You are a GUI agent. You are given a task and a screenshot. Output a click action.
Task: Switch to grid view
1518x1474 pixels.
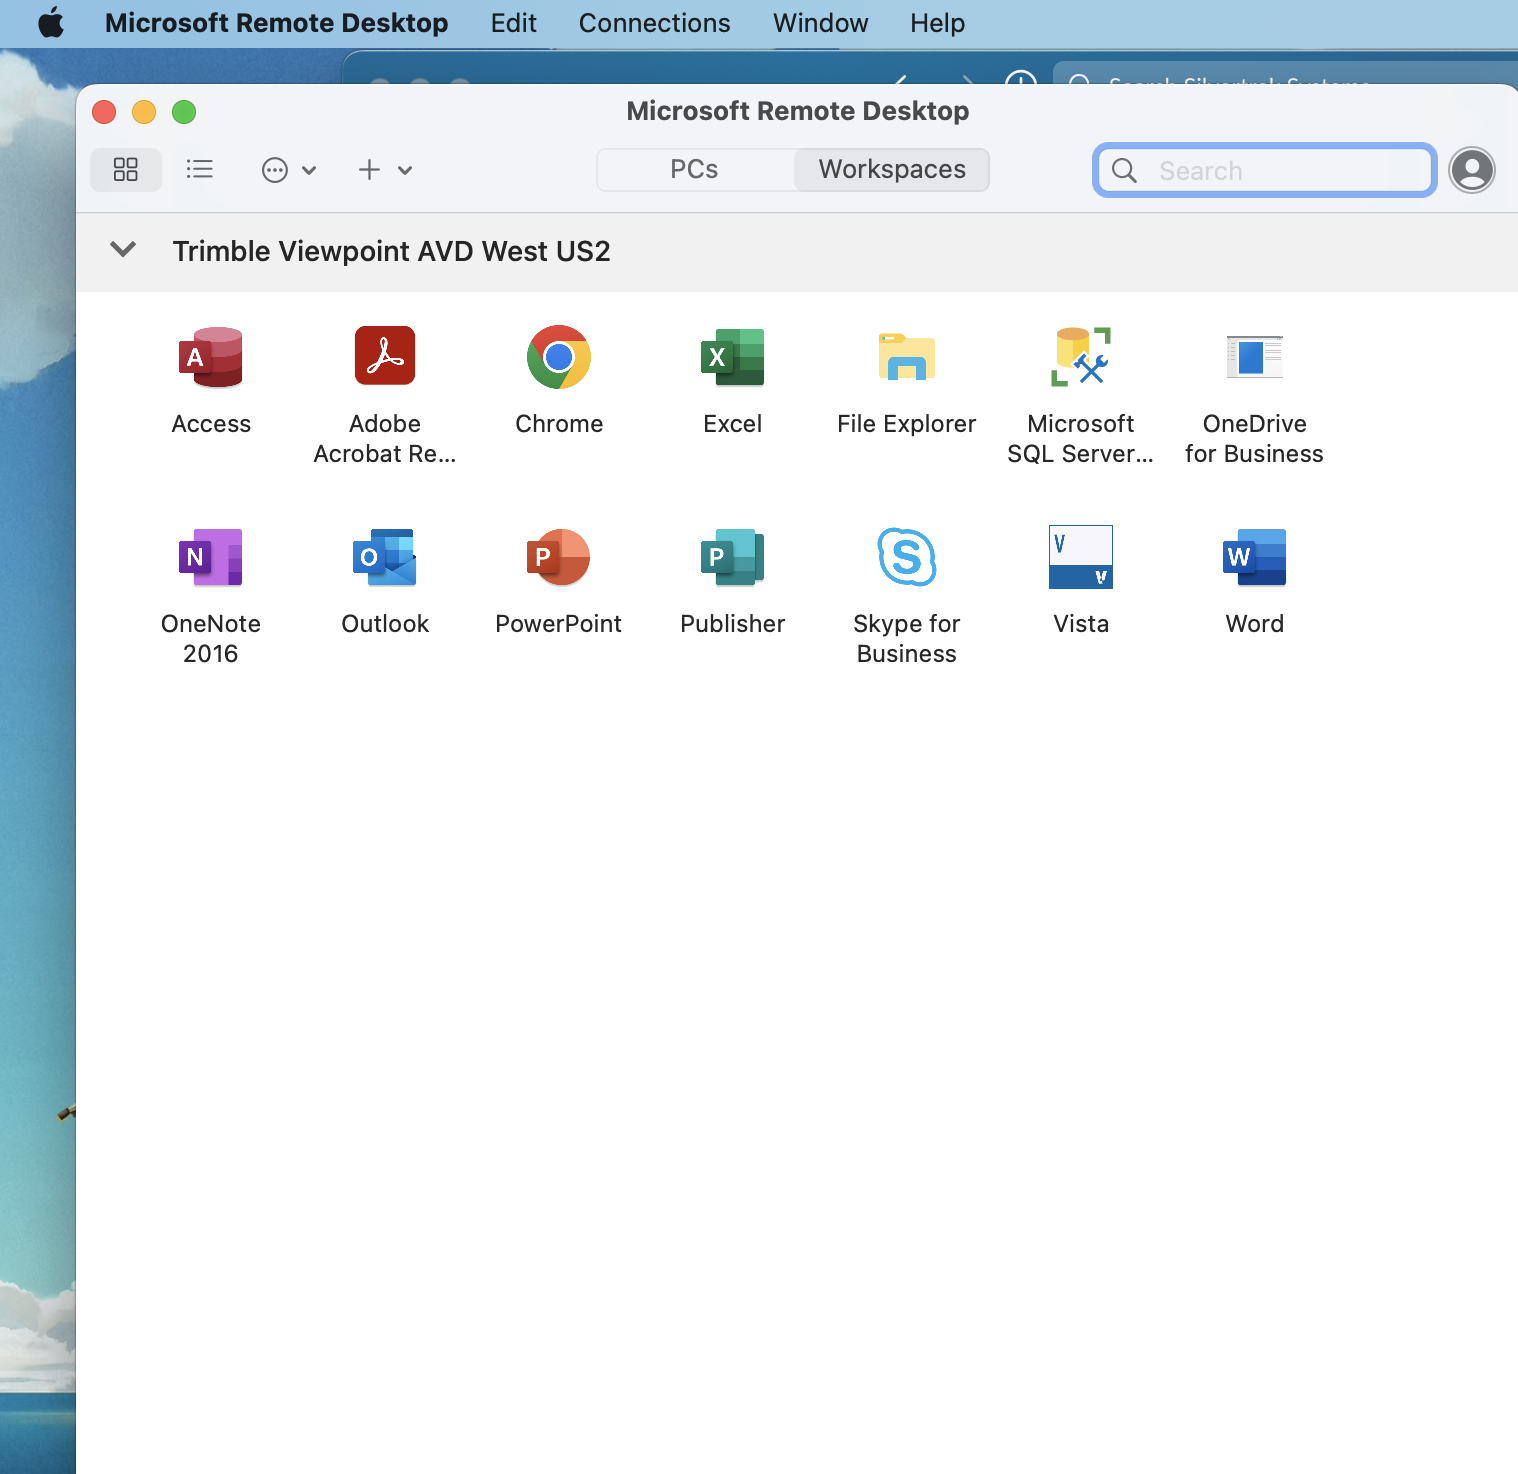tap(126, 170)
